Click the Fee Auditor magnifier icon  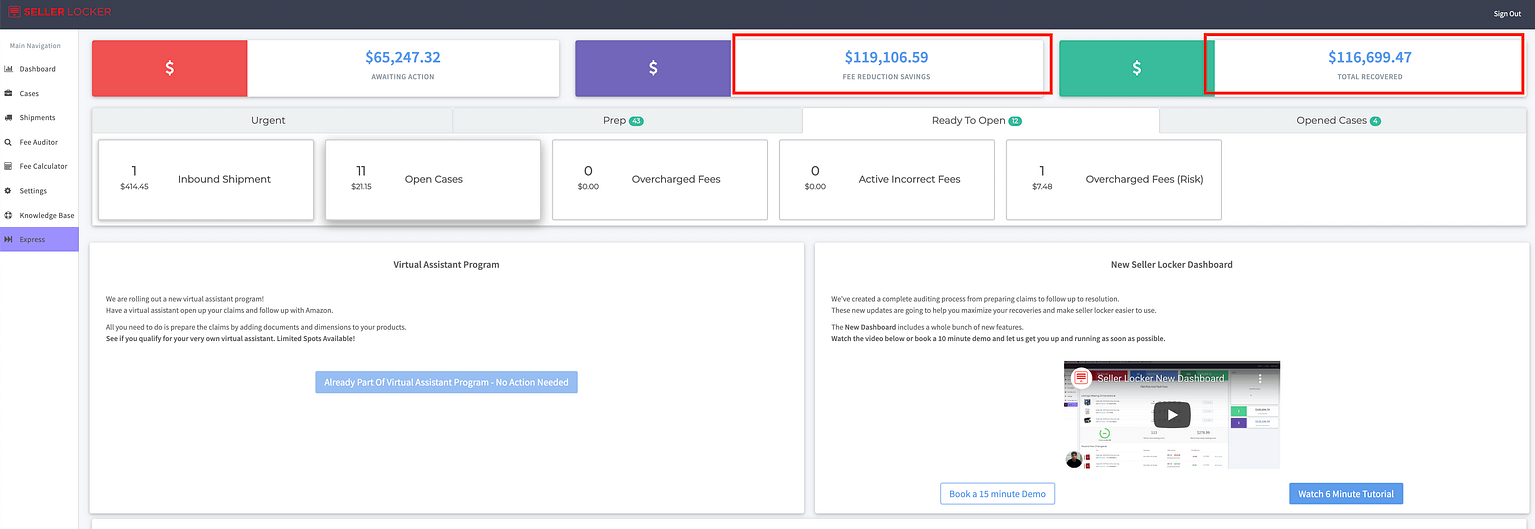coord(9,142)
